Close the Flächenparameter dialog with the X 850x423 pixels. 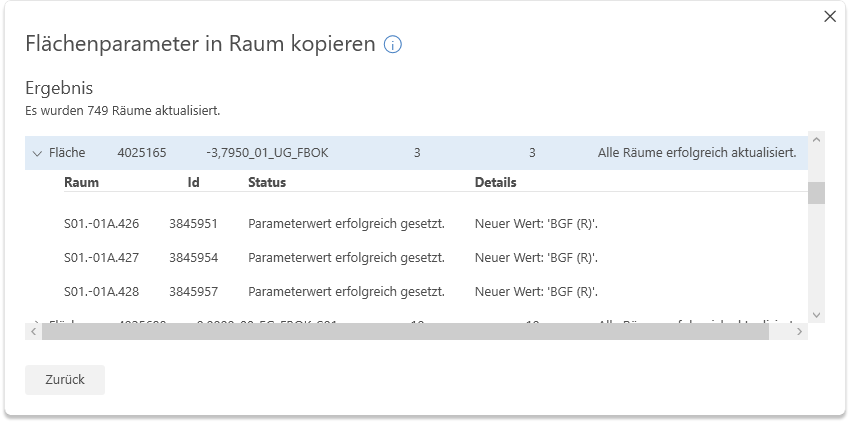(829, 16)
